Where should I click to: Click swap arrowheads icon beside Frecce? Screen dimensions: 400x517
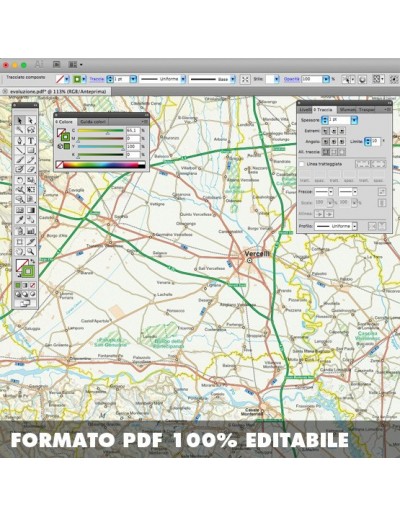coord(382,192)
